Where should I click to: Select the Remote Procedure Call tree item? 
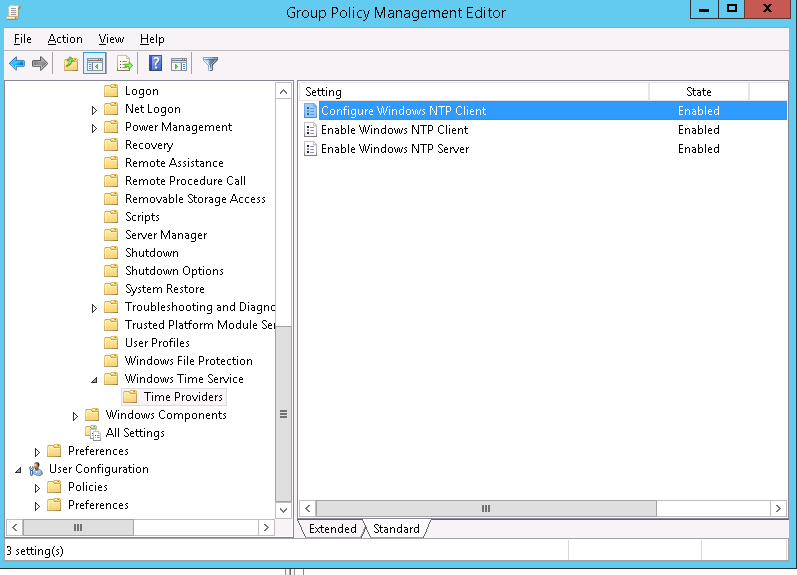click(185, 180)
